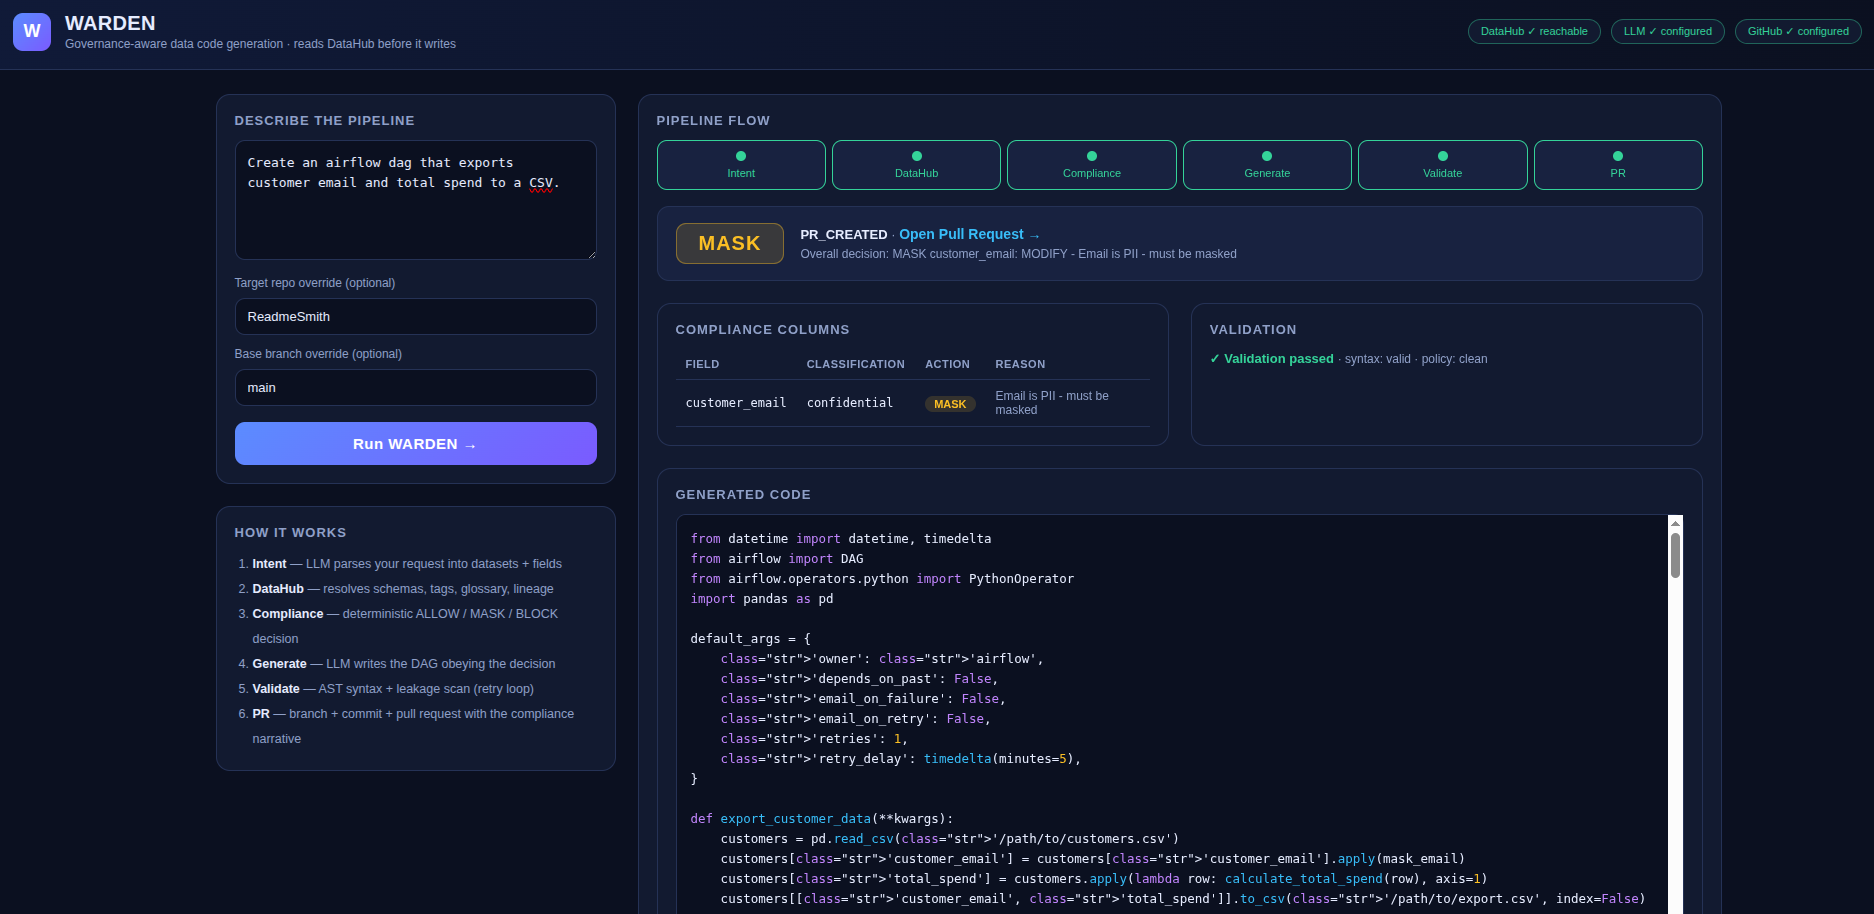Image resolution: width=1874 pixels, height=914 pixels.
Task: Click inside the pipeline description text area
Action: point(416,200)
